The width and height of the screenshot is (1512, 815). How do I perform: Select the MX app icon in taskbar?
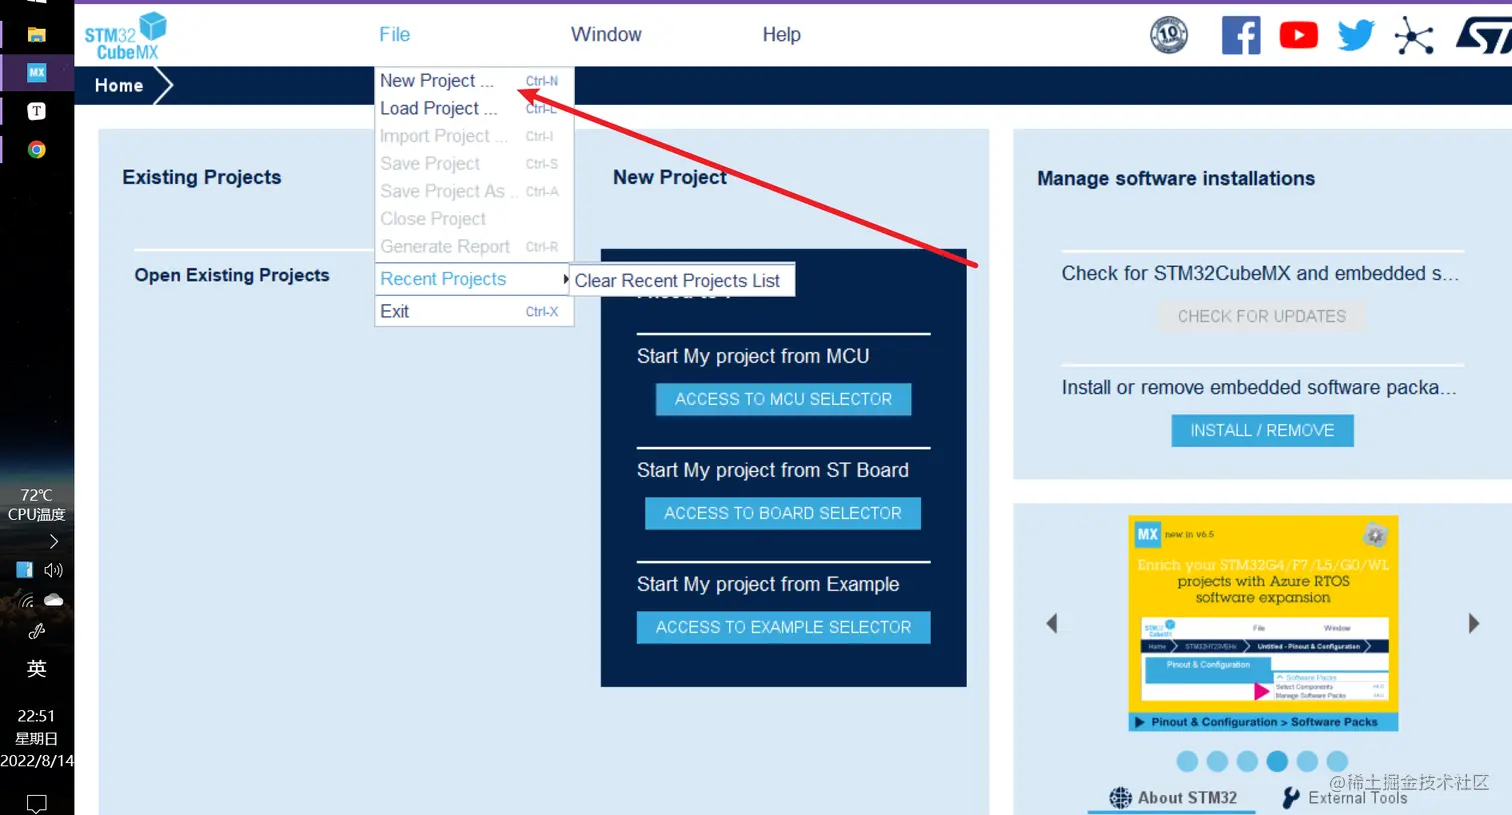37,72
